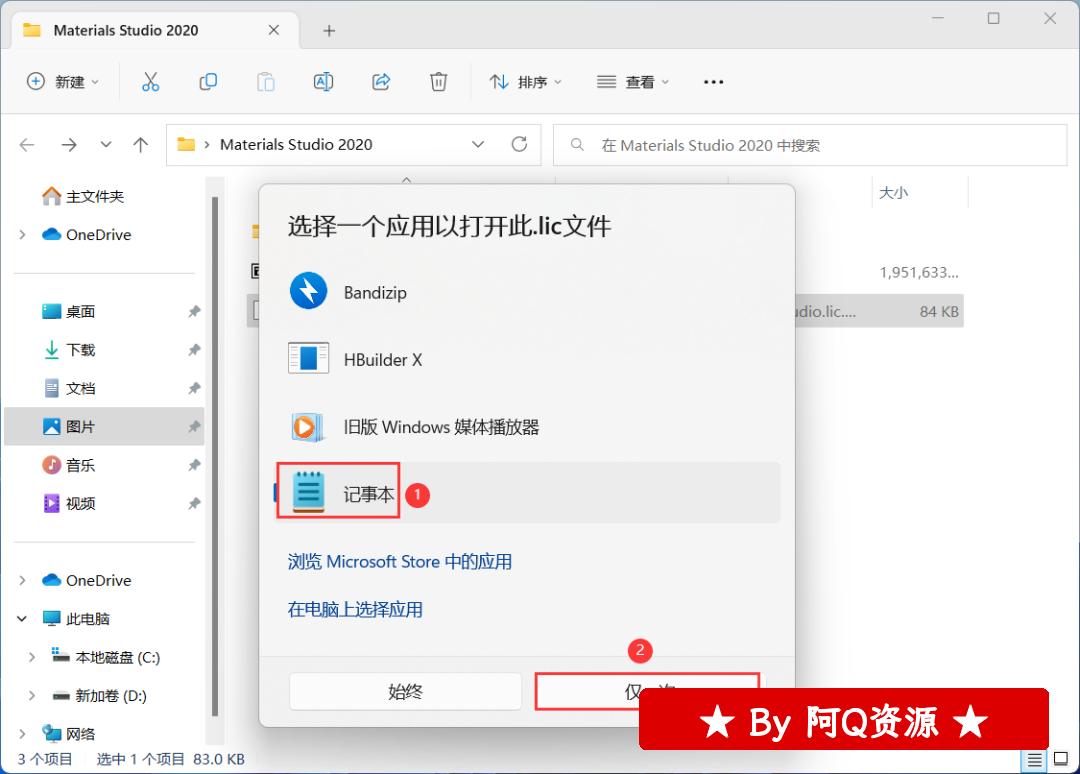Click the Delete trash can icon
The width and height of the screenshot is (1080, 774).
pos(438,82)
